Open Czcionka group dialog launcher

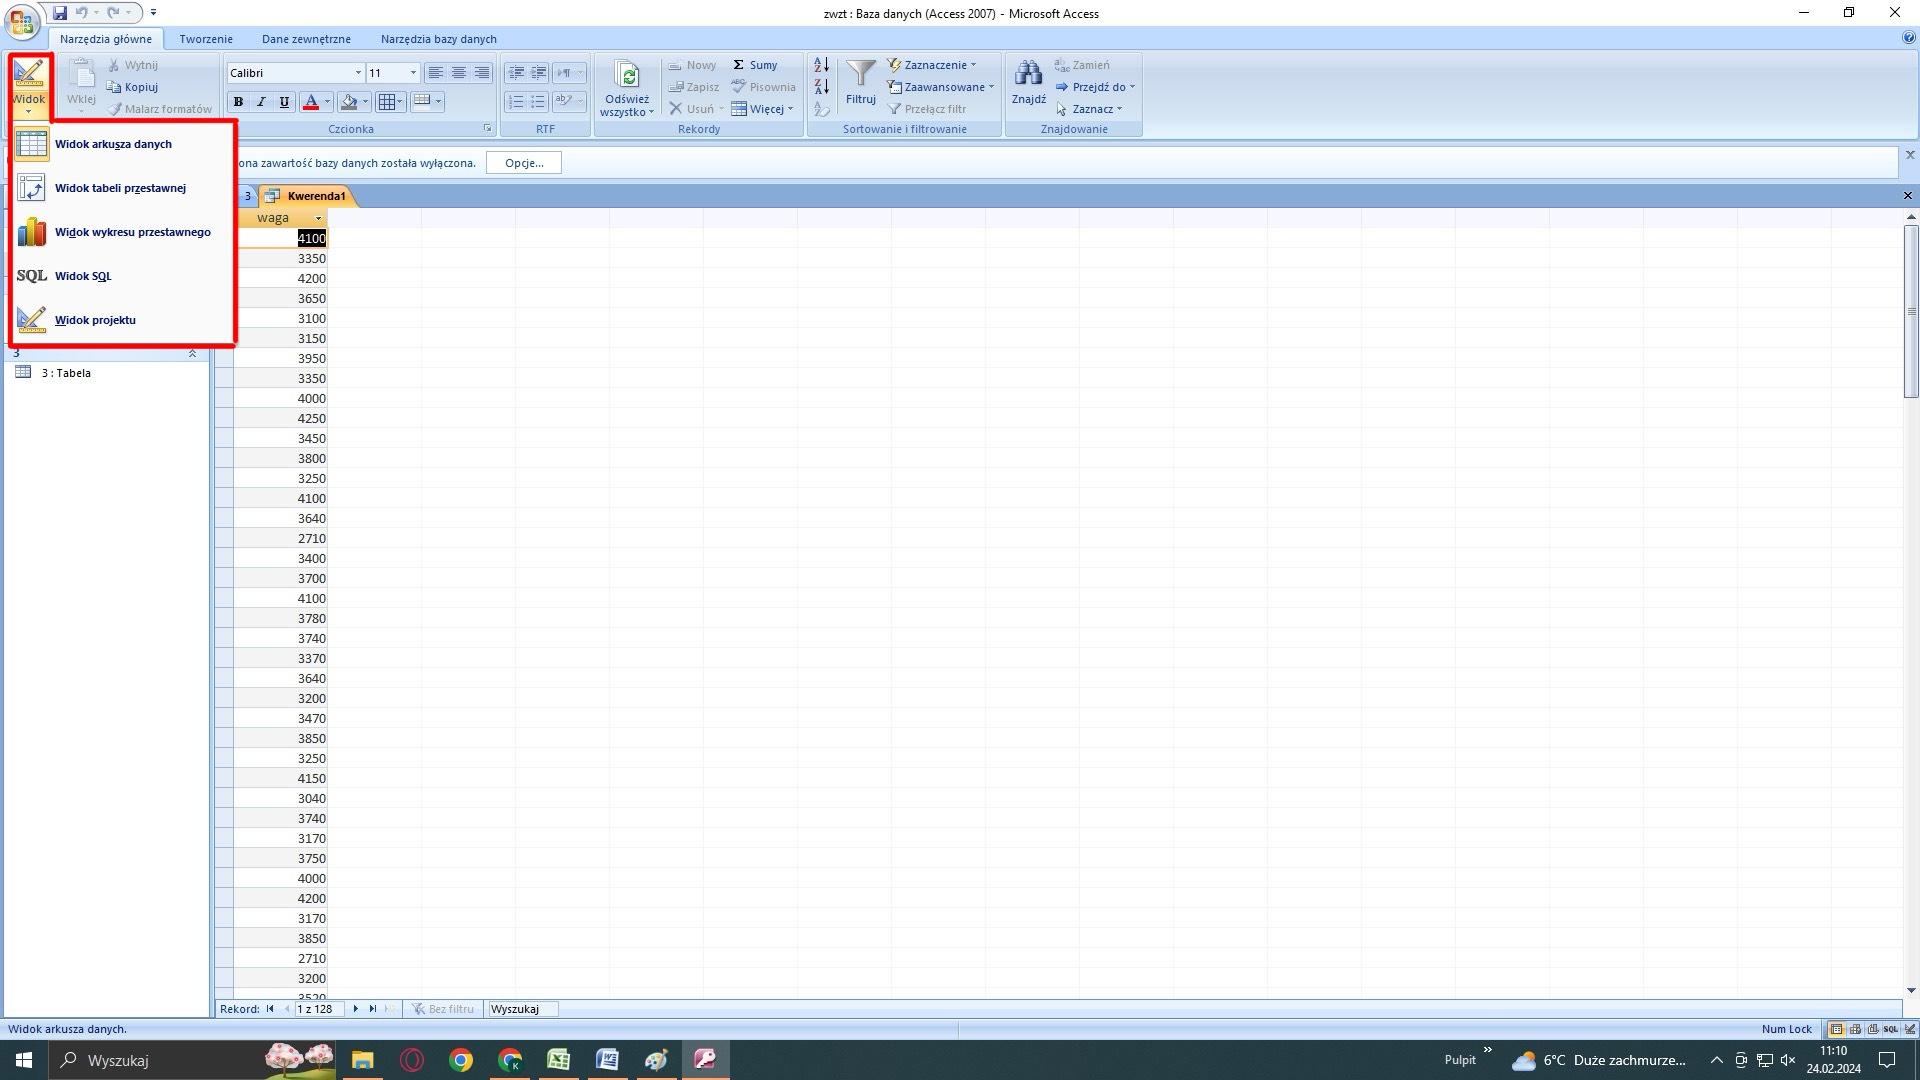coord(487,128)
